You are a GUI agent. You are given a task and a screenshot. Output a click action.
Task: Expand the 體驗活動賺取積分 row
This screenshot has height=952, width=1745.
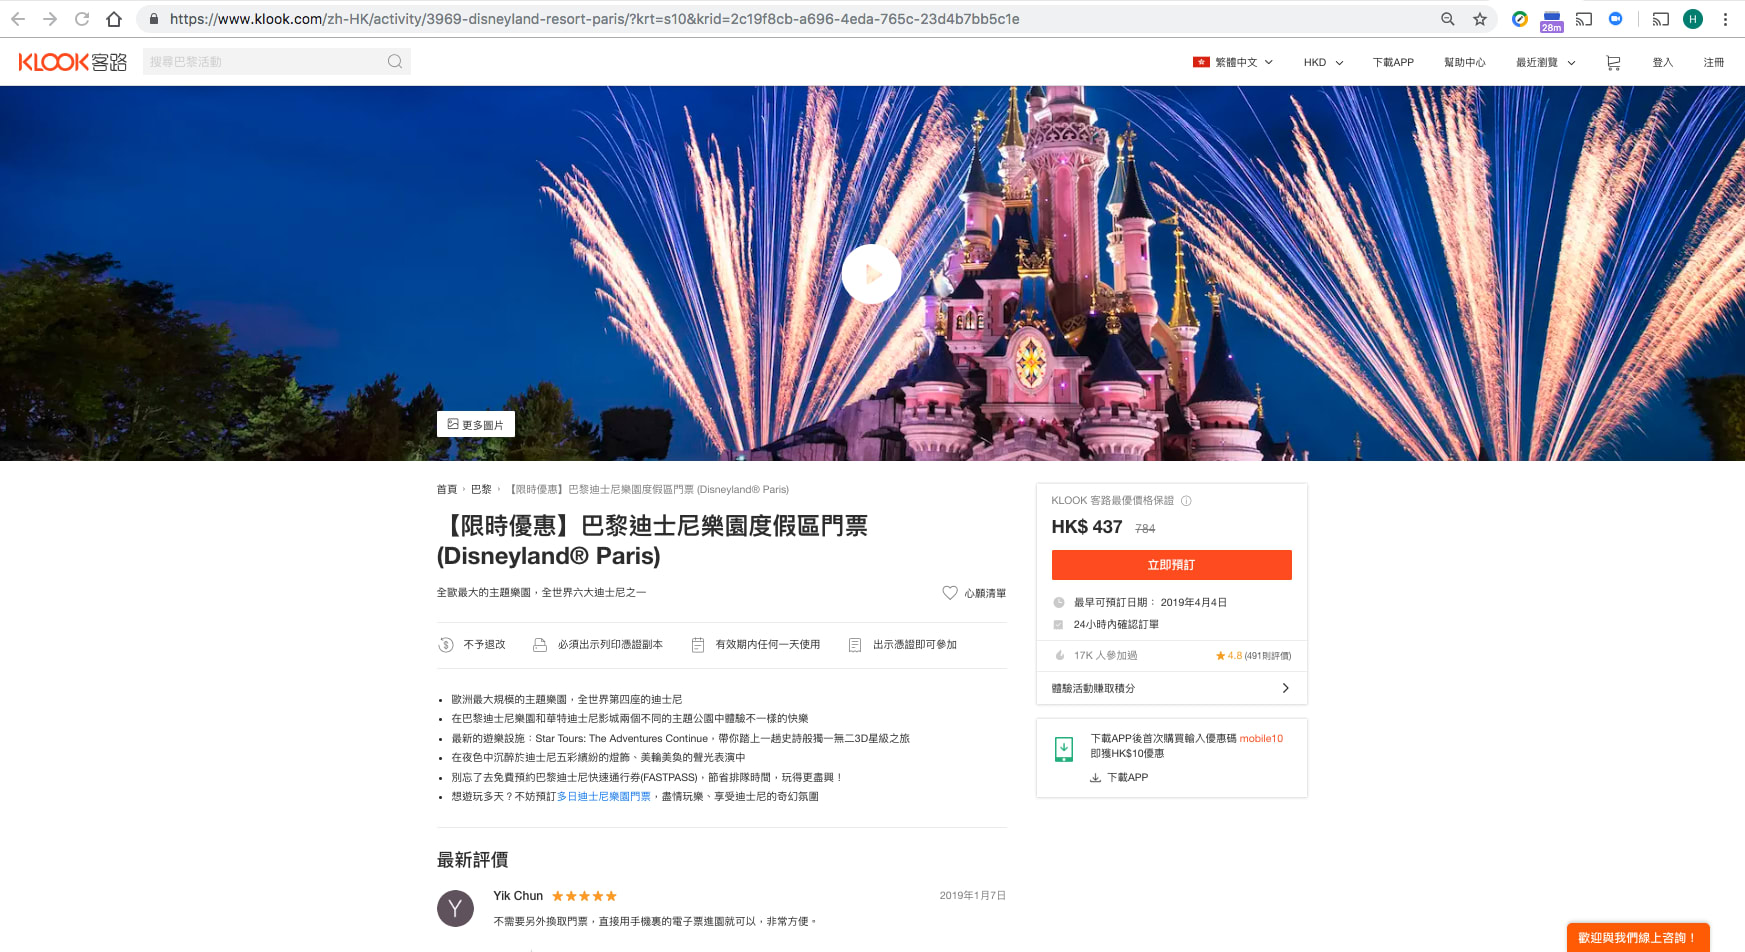(1171, 688)
